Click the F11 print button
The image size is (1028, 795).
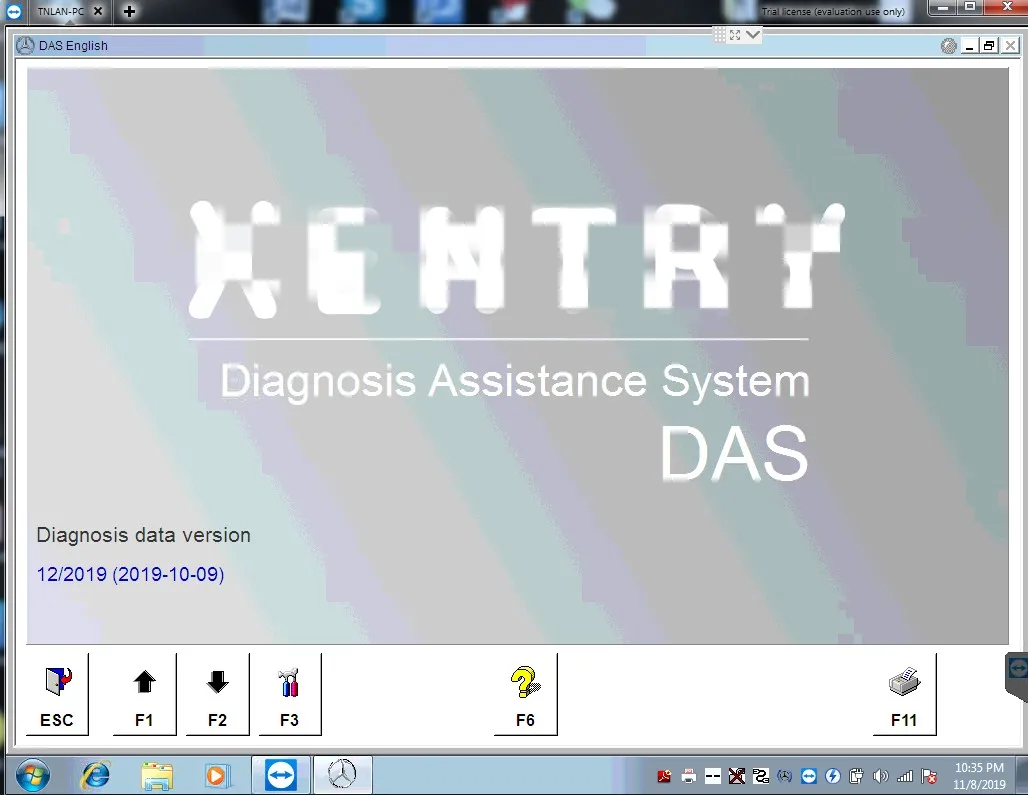pyautogui.click(x=904, y=693)
